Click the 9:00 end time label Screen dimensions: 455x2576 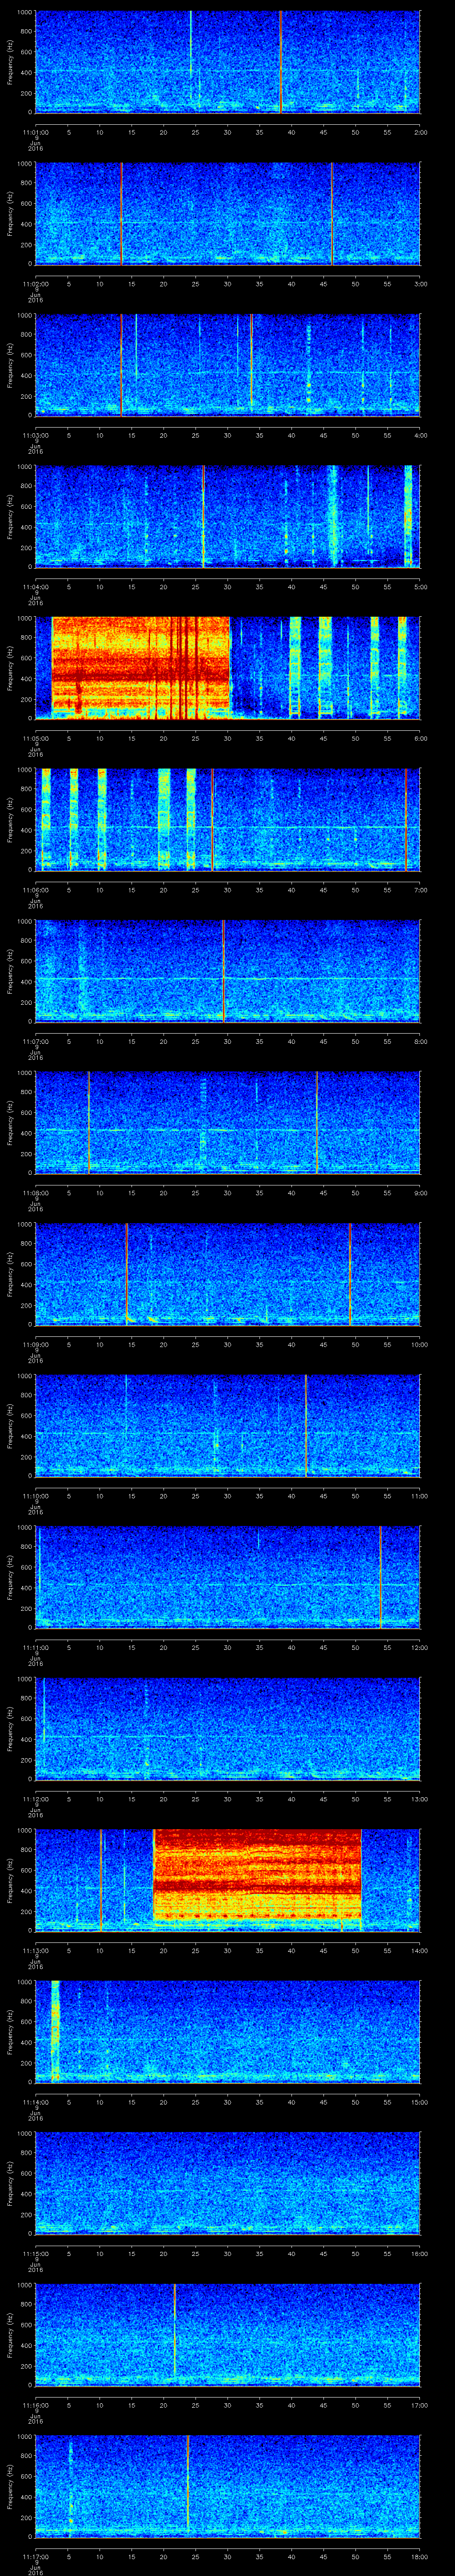click(x=420, y=1193)
